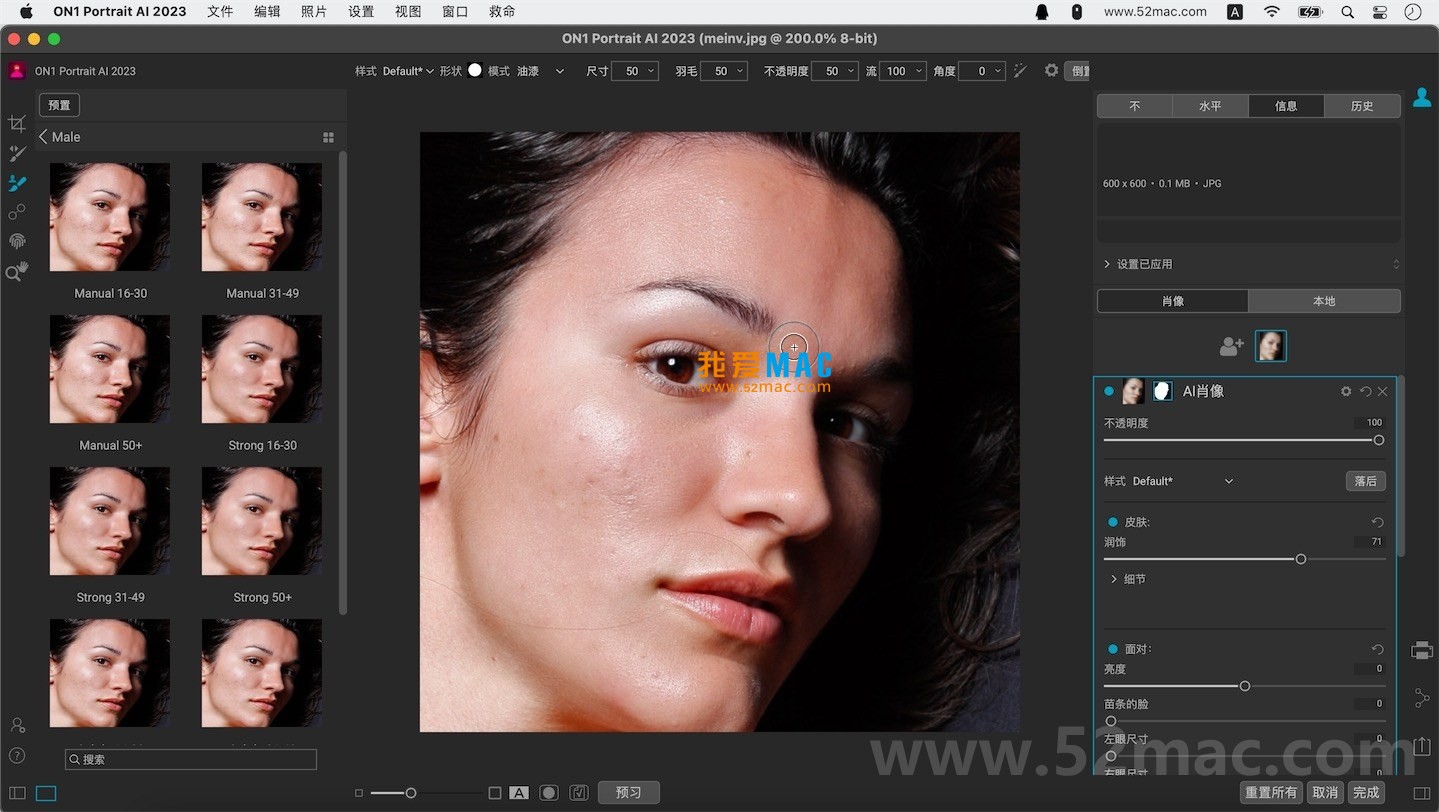Open the Angle 0 dropdown
The image size is (1439, 812).
pyautogui.click(x=982, y=71)
